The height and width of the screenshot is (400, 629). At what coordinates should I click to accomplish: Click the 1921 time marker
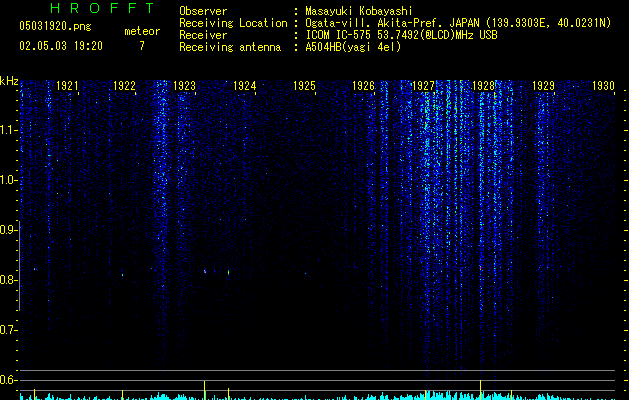pos(67,86)
